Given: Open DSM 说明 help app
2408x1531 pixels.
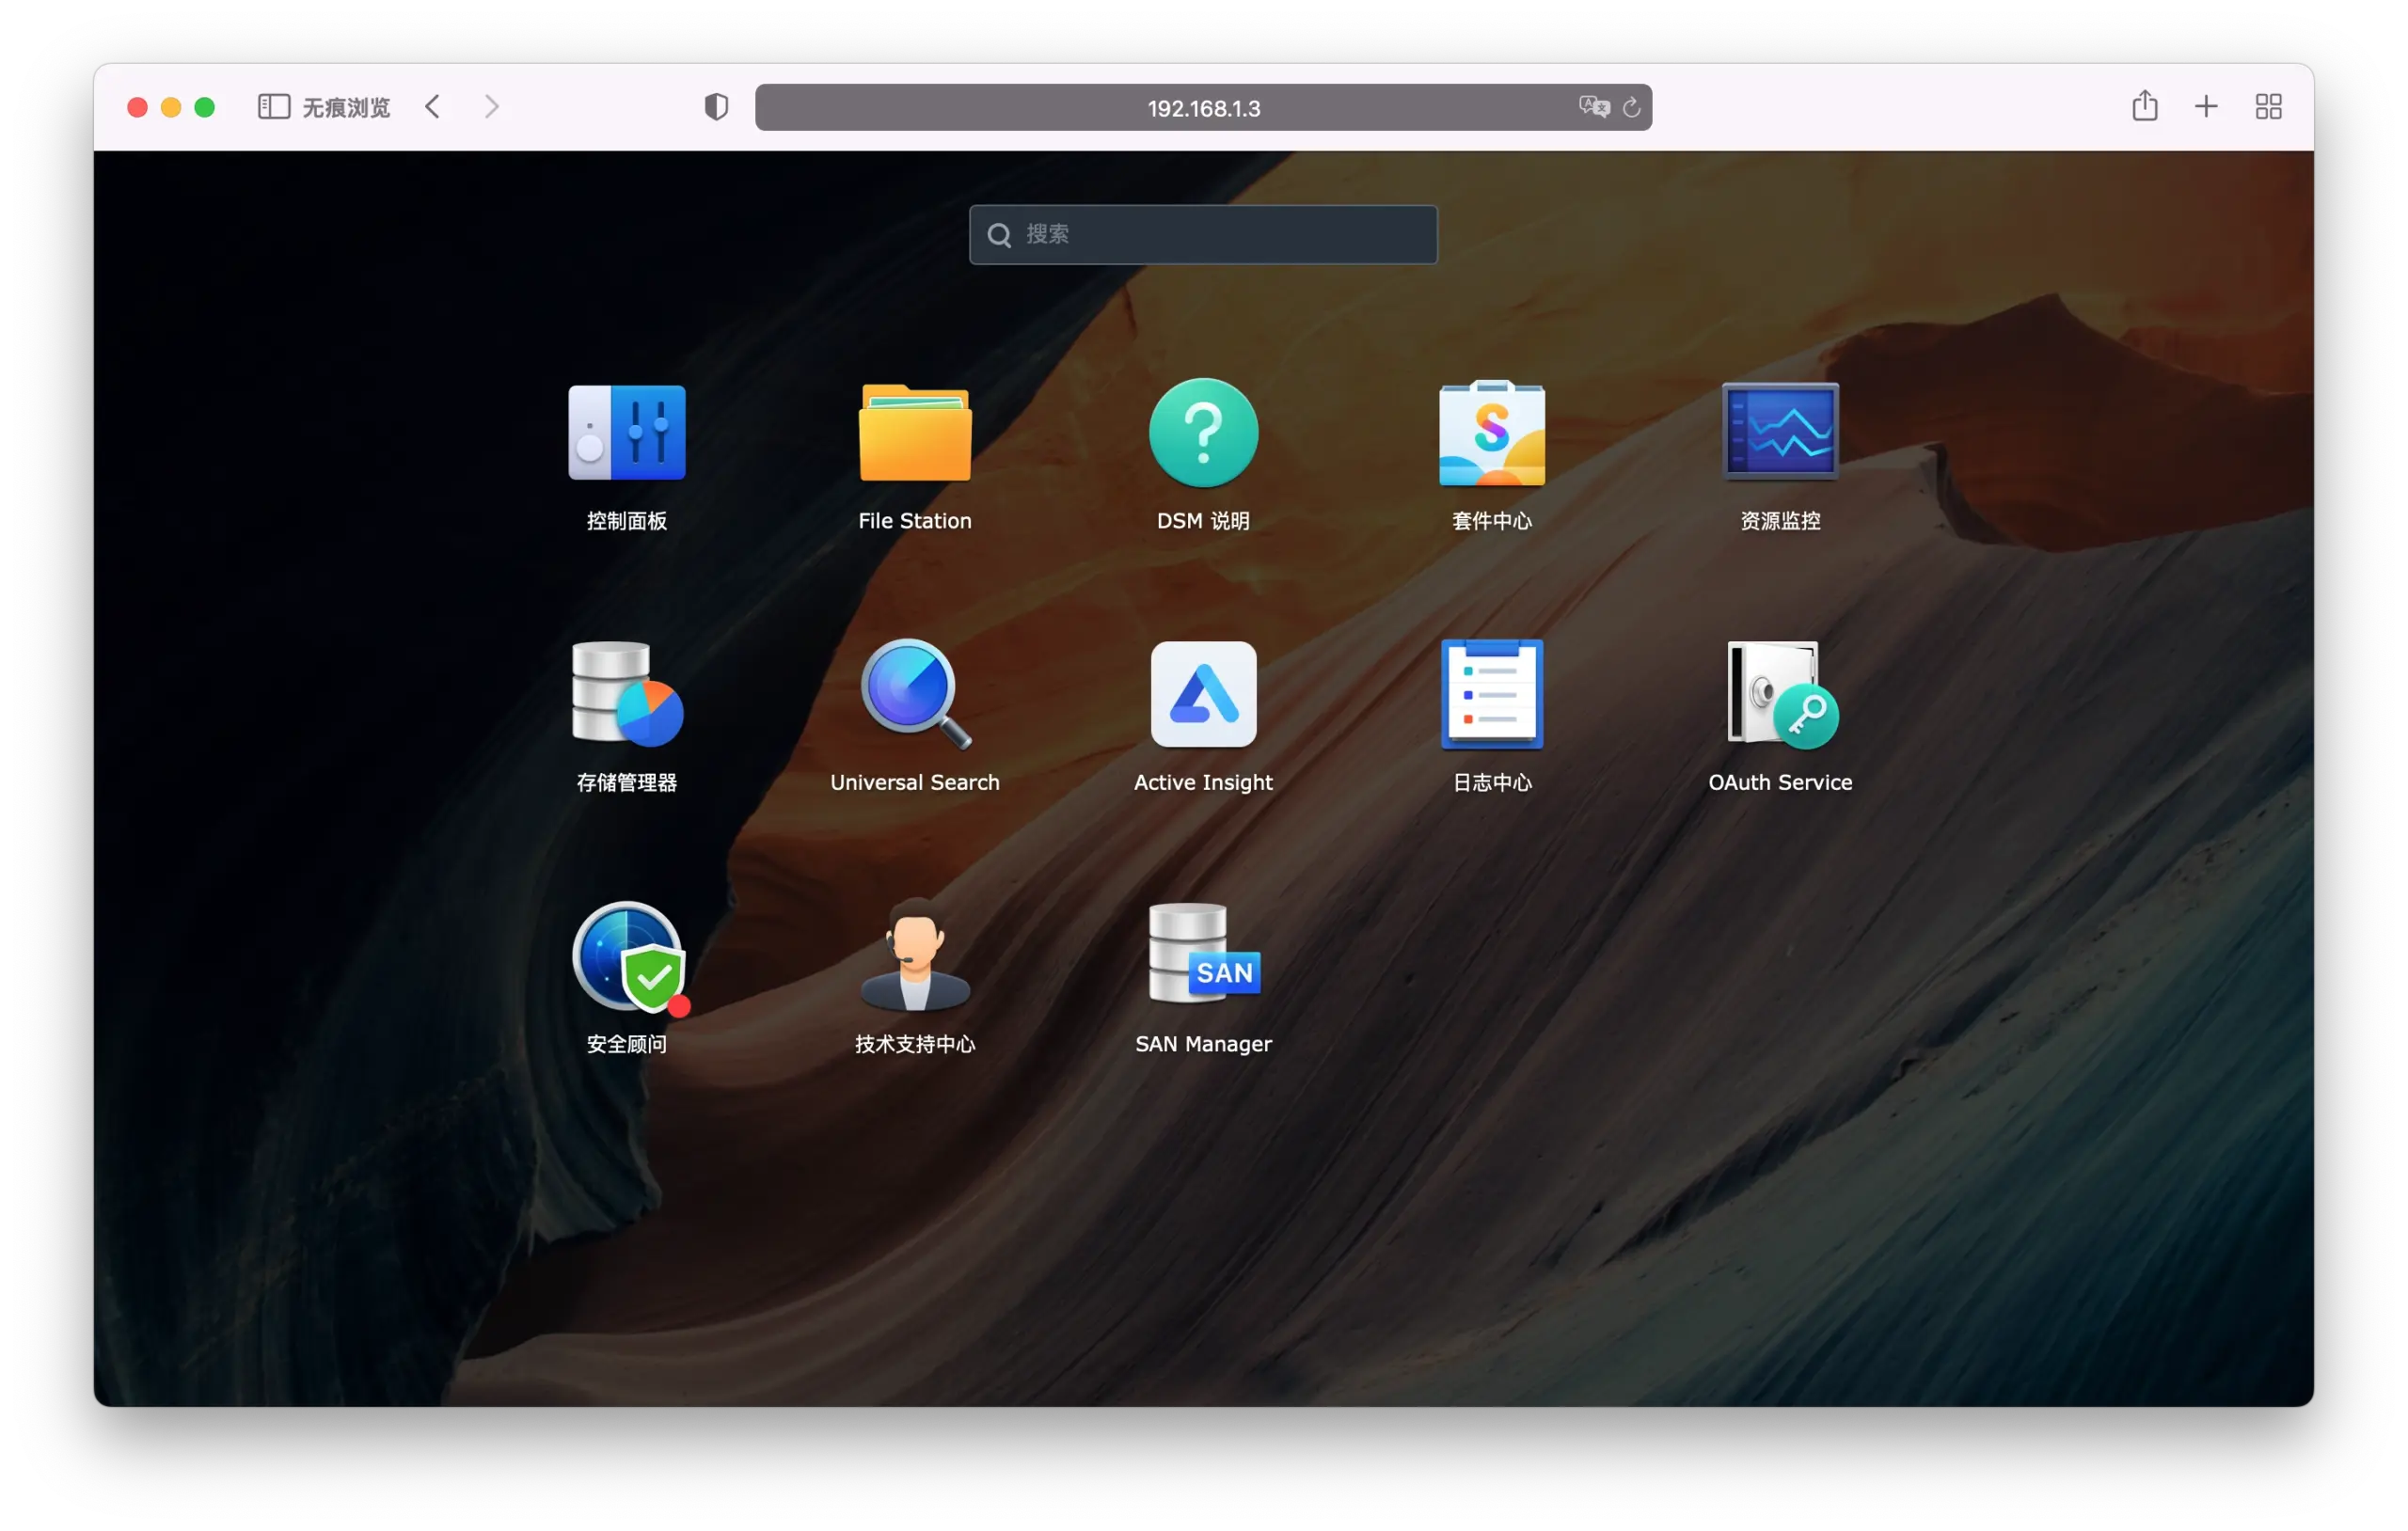Looking at the screenshot, I should tap(1203, 433).
